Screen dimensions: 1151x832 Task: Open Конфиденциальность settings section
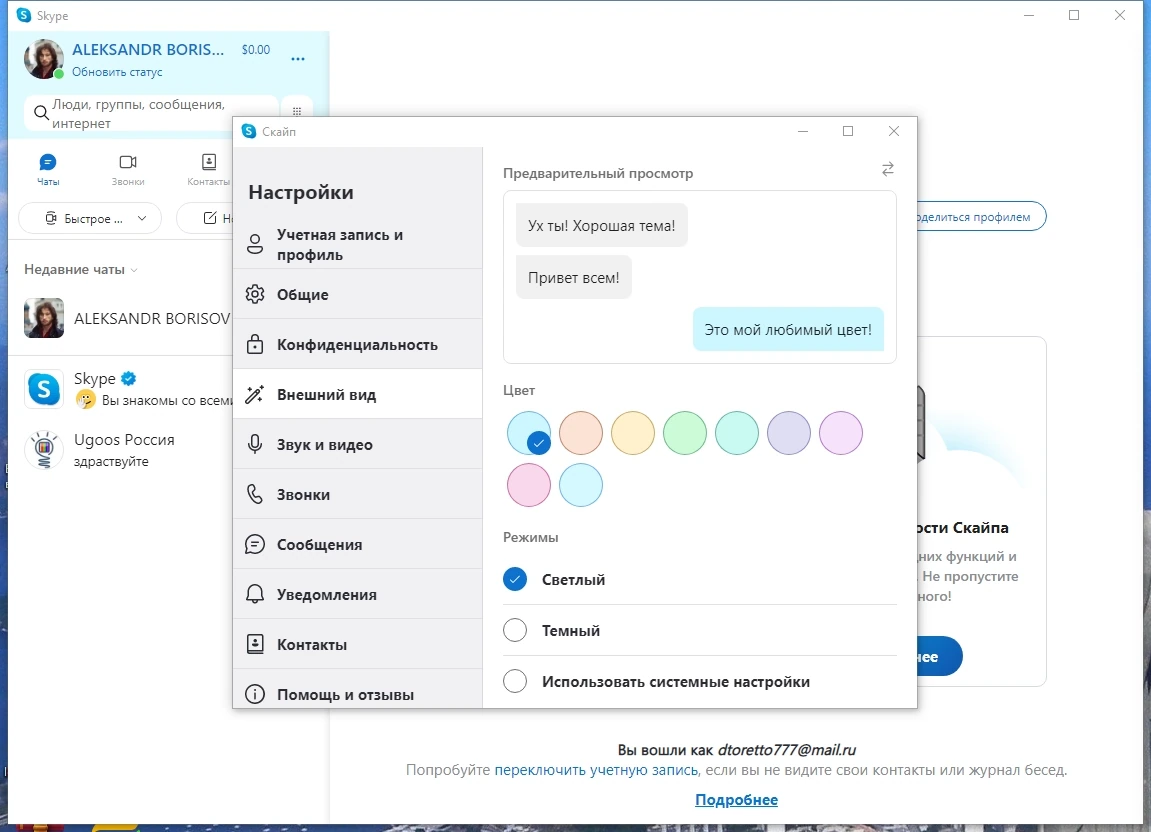coord(357,344)
